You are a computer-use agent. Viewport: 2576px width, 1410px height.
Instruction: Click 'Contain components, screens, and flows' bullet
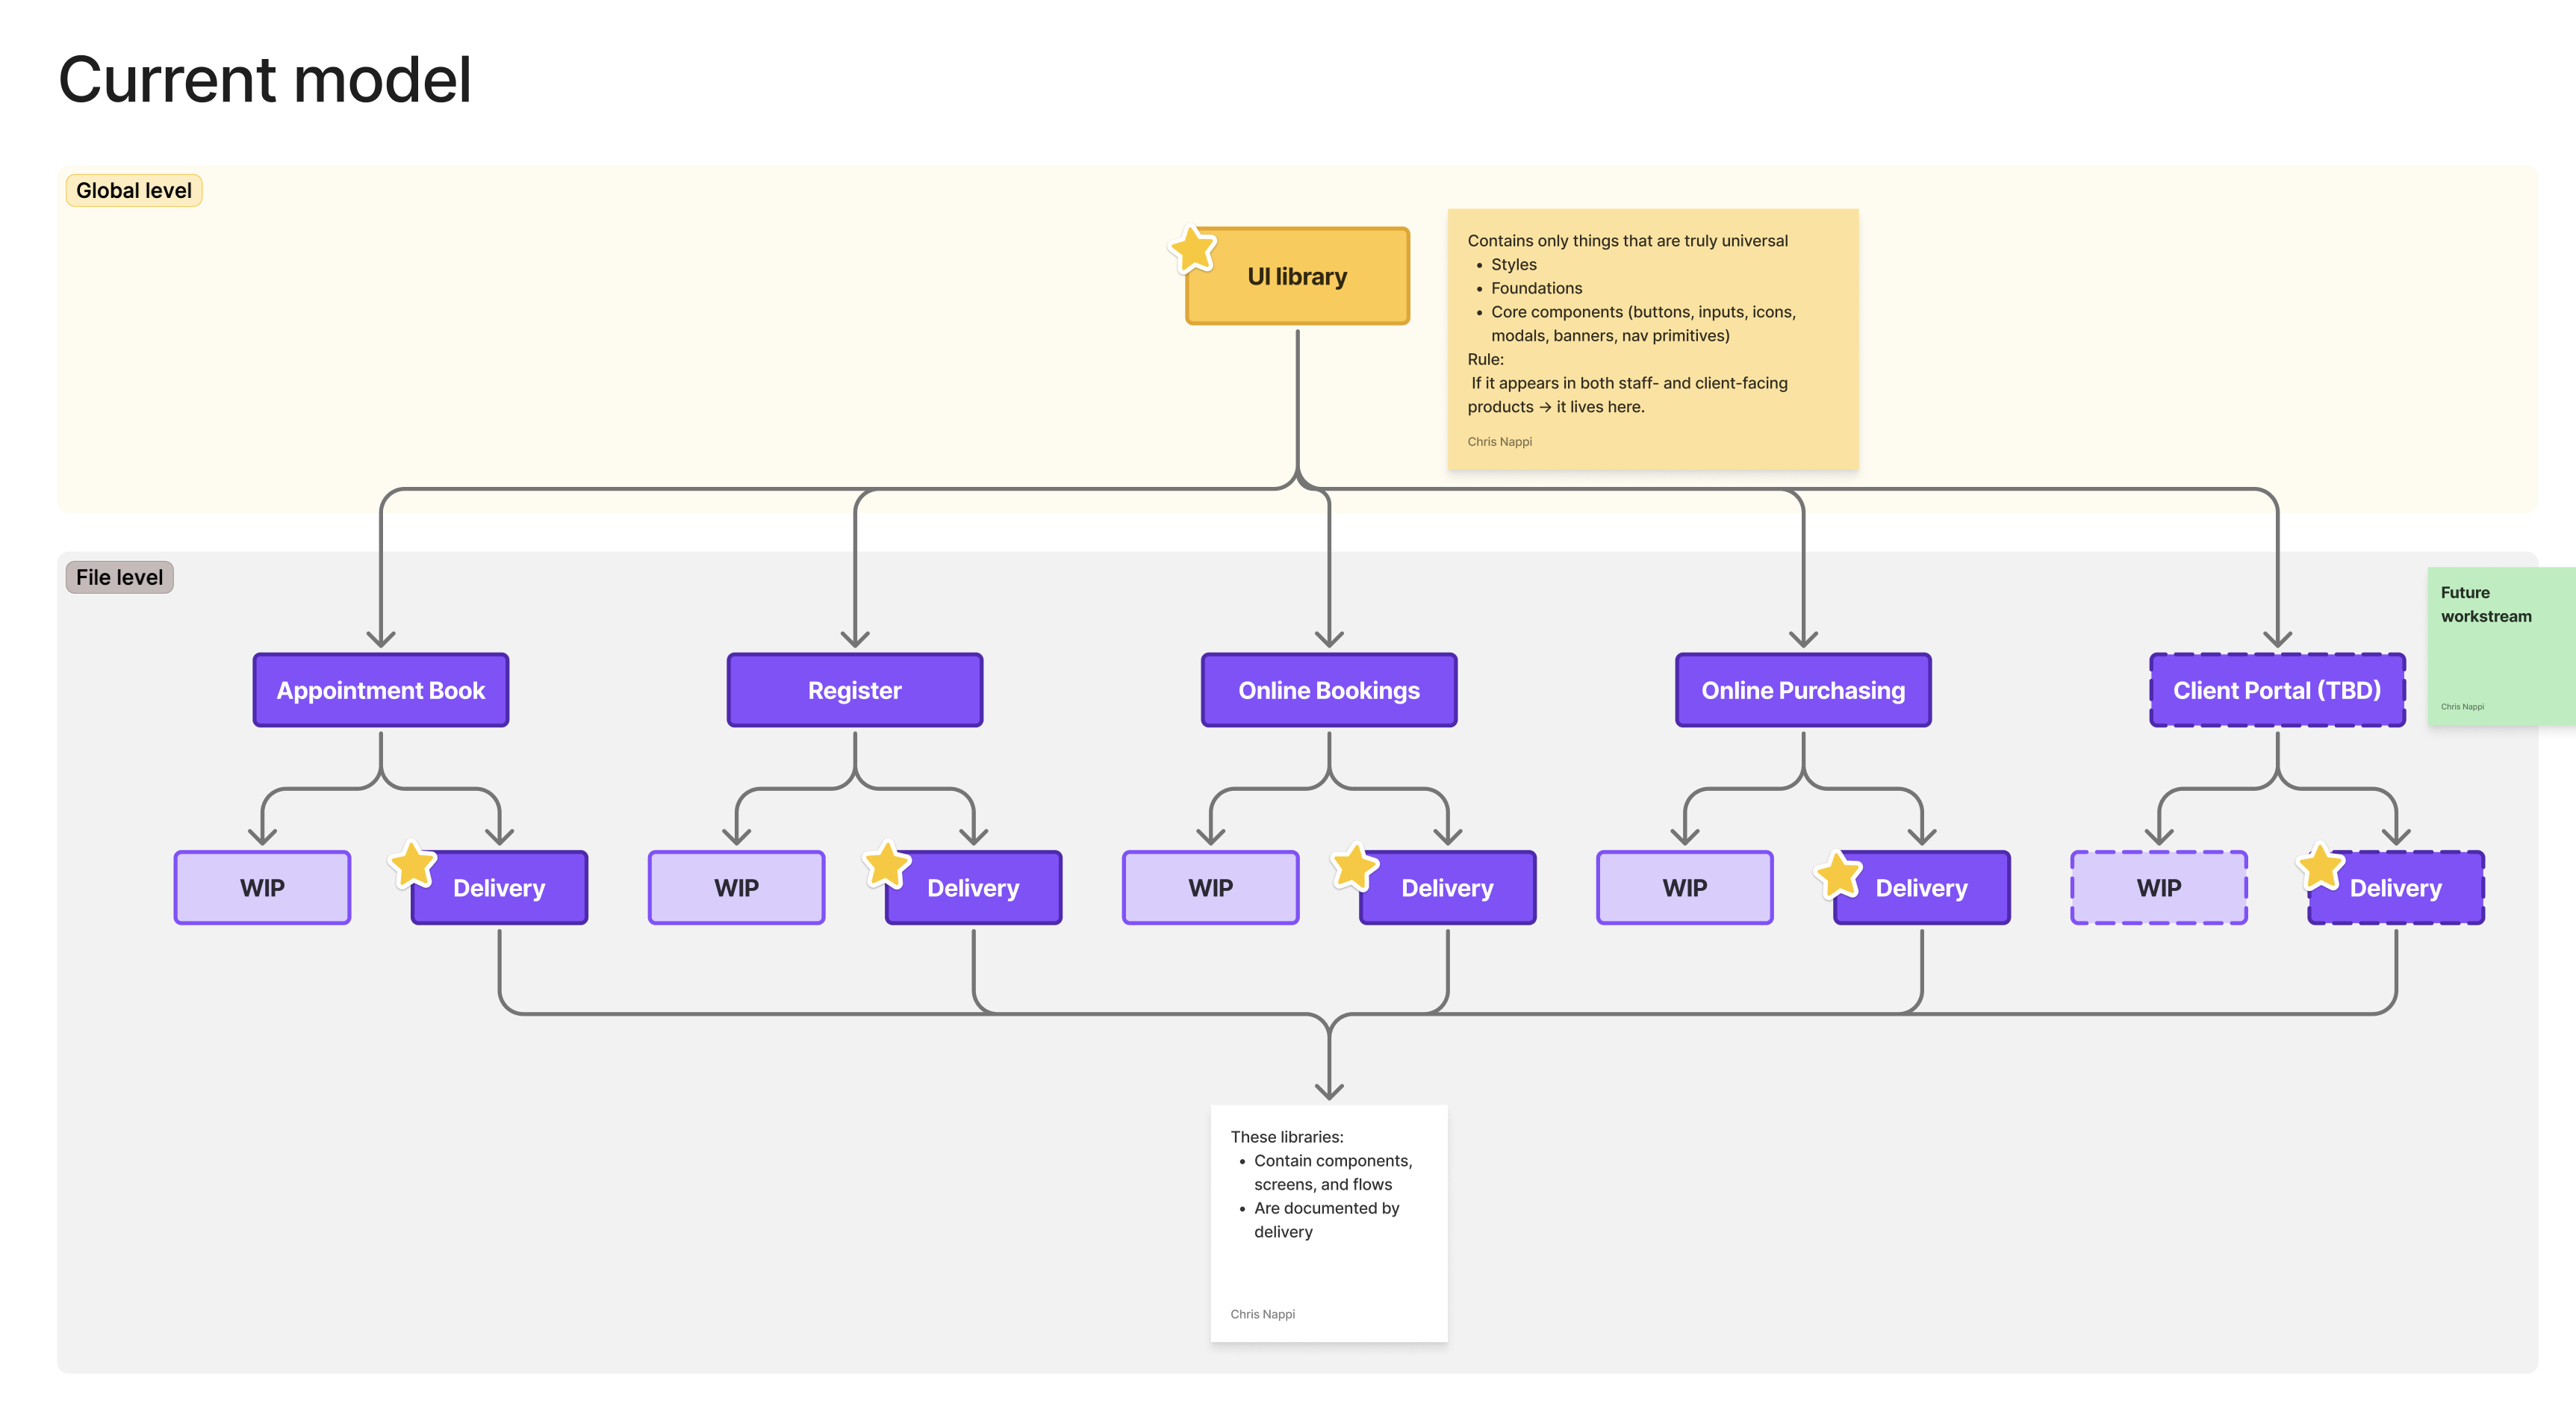click(1333, 1173)
